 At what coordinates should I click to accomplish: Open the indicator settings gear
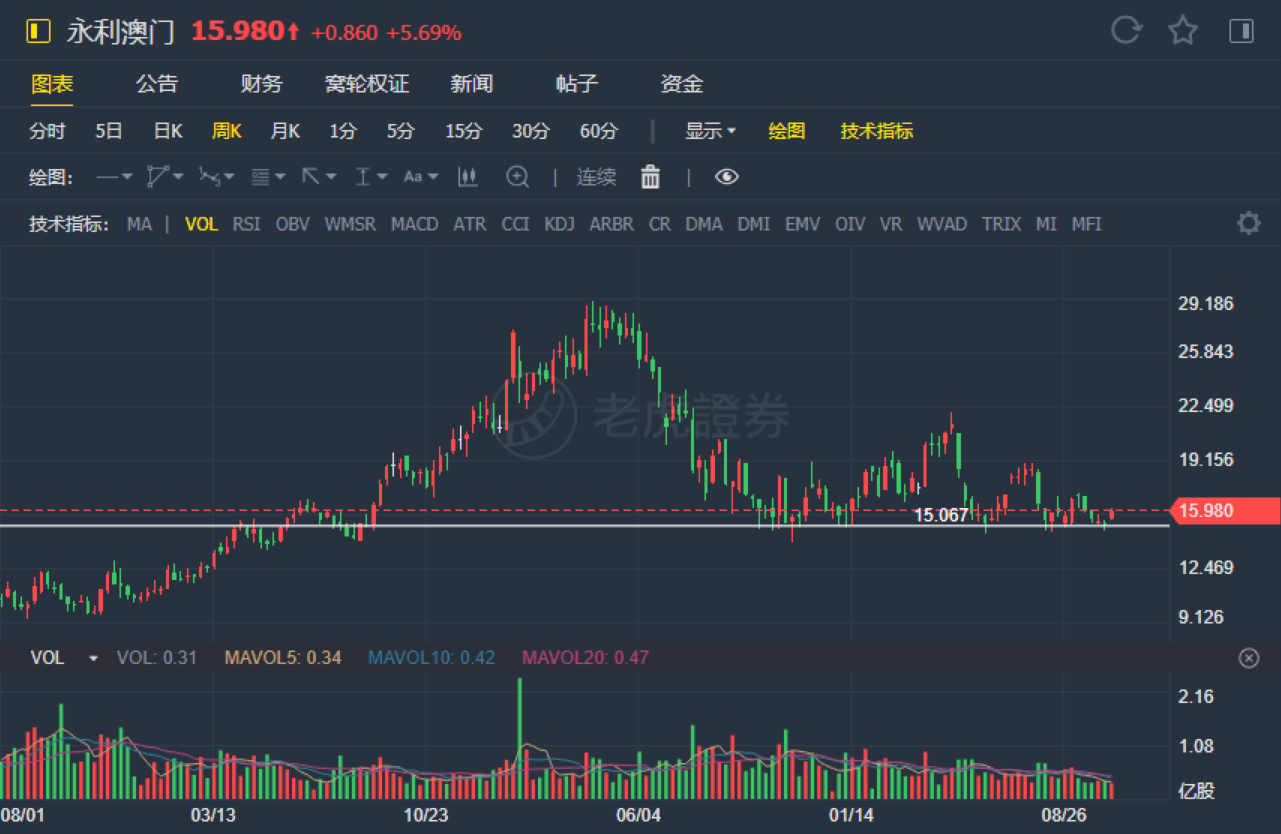pos(1248,223)
